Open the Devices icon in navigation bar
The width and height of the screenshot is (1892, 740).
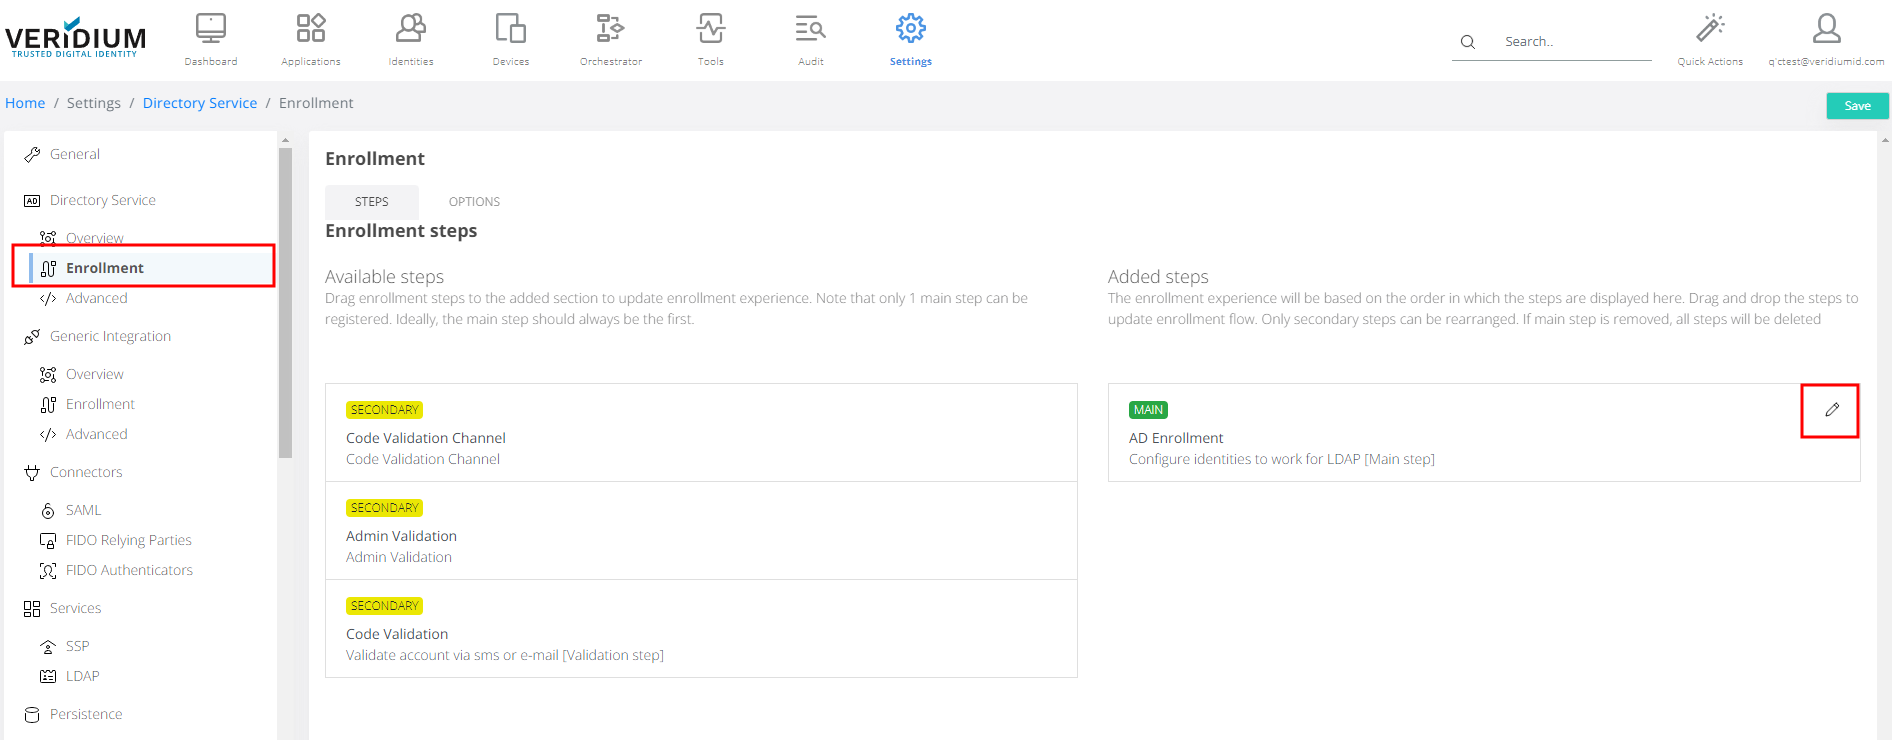(511, 29)
